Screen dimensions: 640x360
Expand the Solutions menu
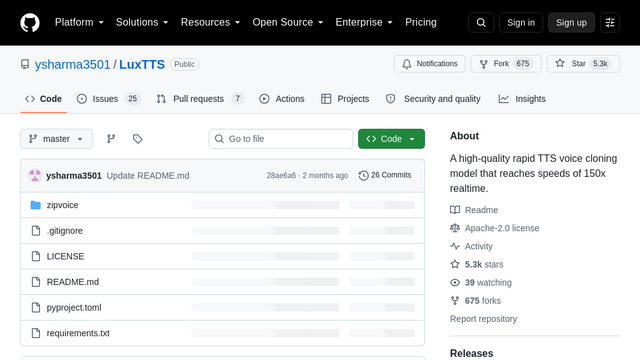(x=142, y=22)
